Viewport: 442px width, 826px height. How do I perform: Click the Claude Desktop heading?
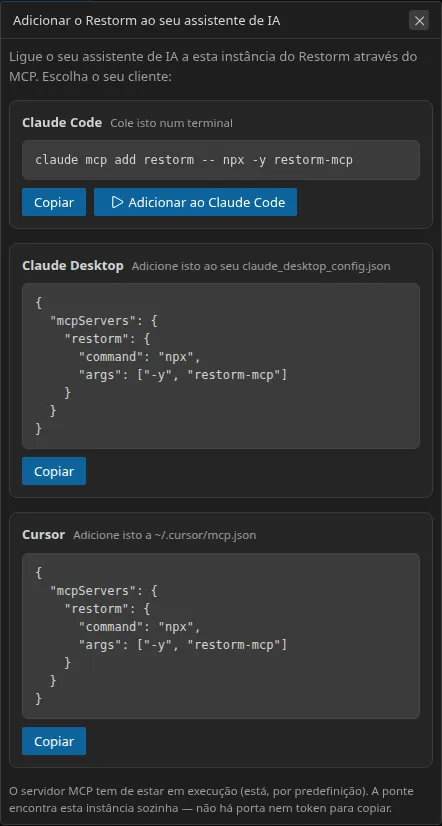(73, 266)
